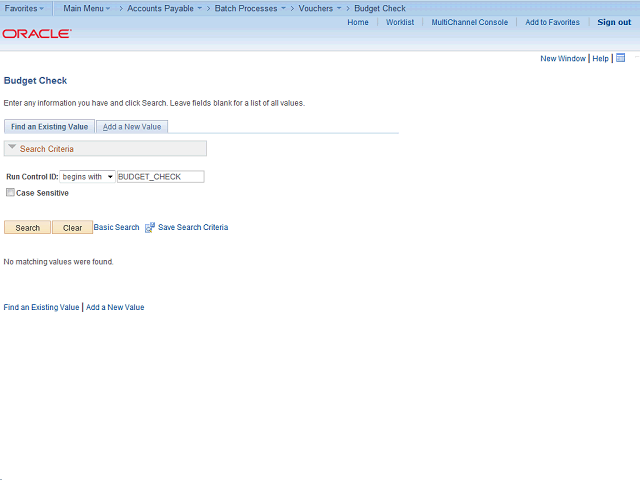Click the personalize page icon beside Help

[620, 58]
